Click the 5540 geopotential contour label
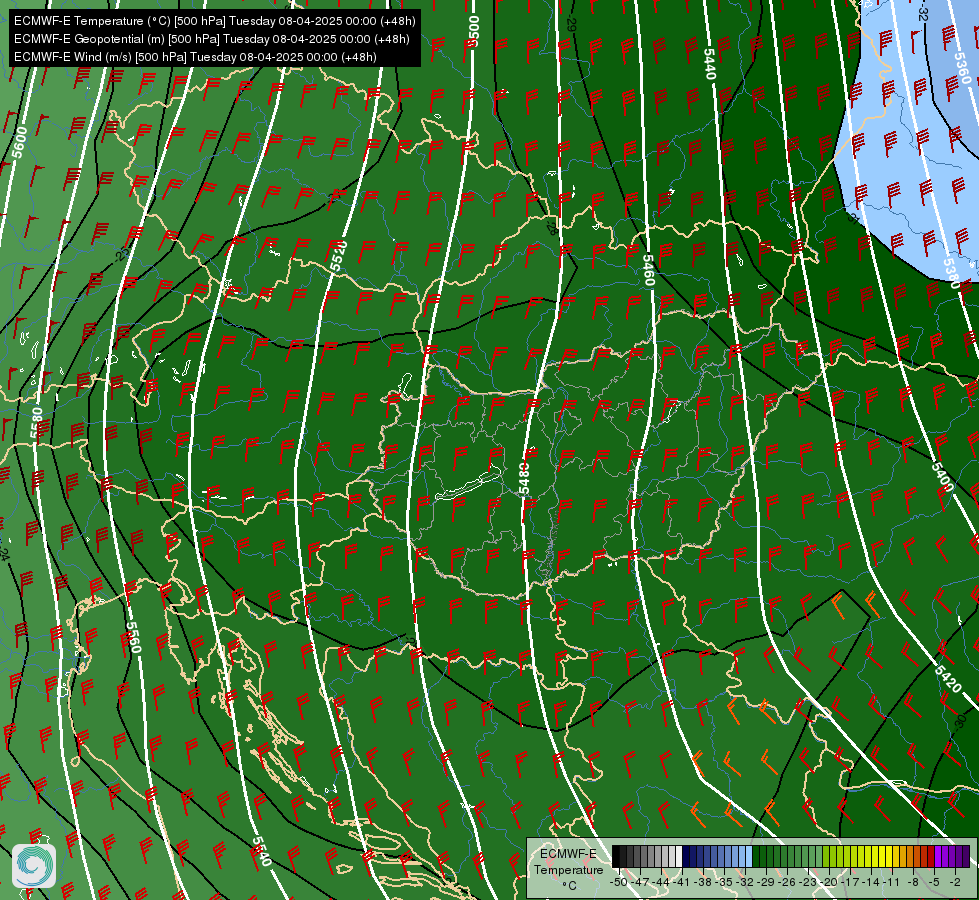Image resolution: width=979 pixels, height=900 pixels. click(262, 851)
